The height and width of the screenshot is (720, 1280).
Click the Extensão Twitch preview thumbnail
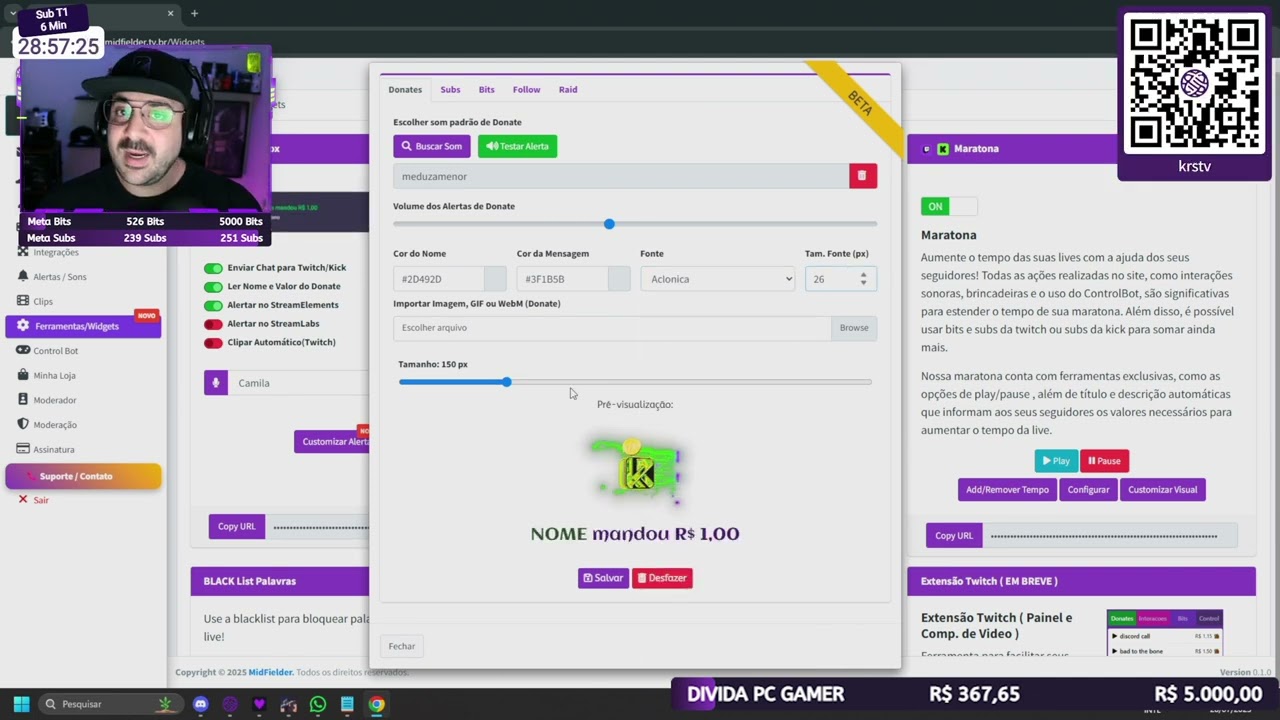1165,633
